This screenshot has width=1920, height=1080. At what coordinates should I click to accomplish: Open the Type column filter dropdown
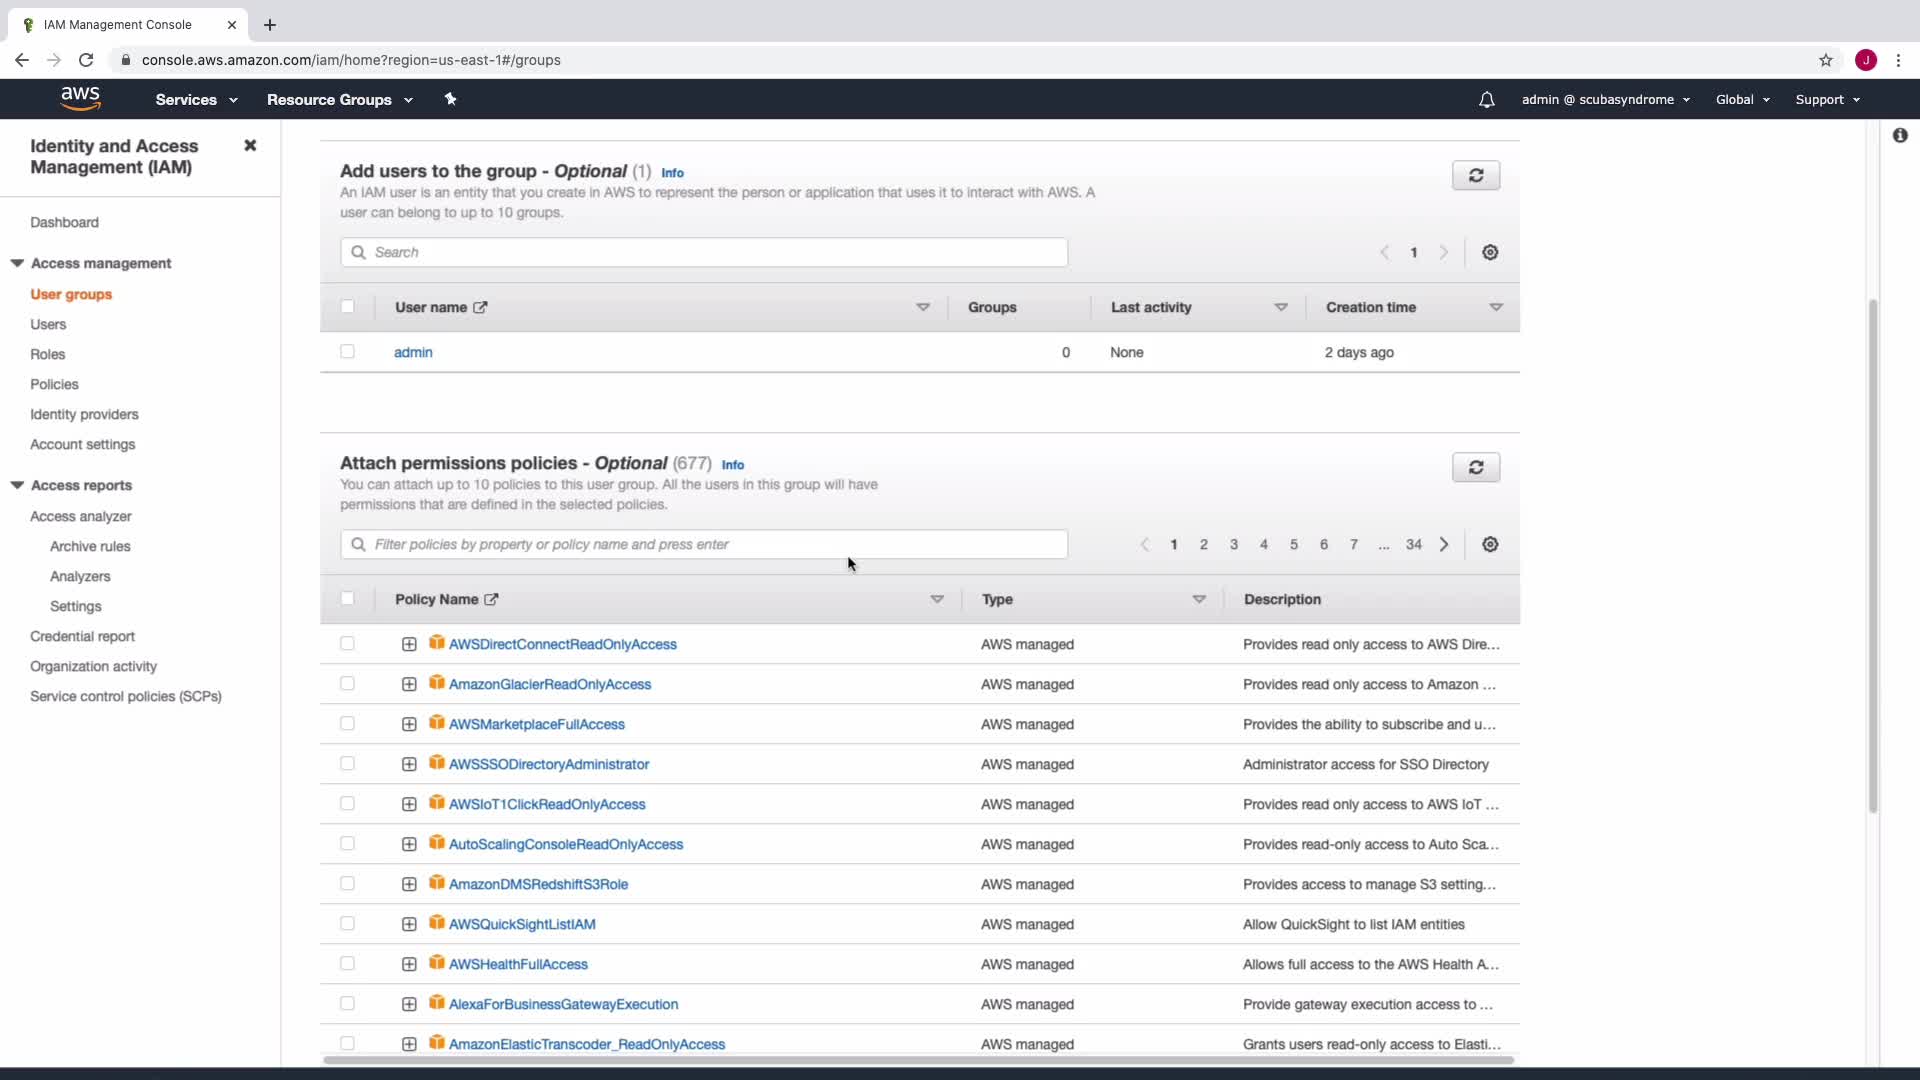tap(1198, 599)
